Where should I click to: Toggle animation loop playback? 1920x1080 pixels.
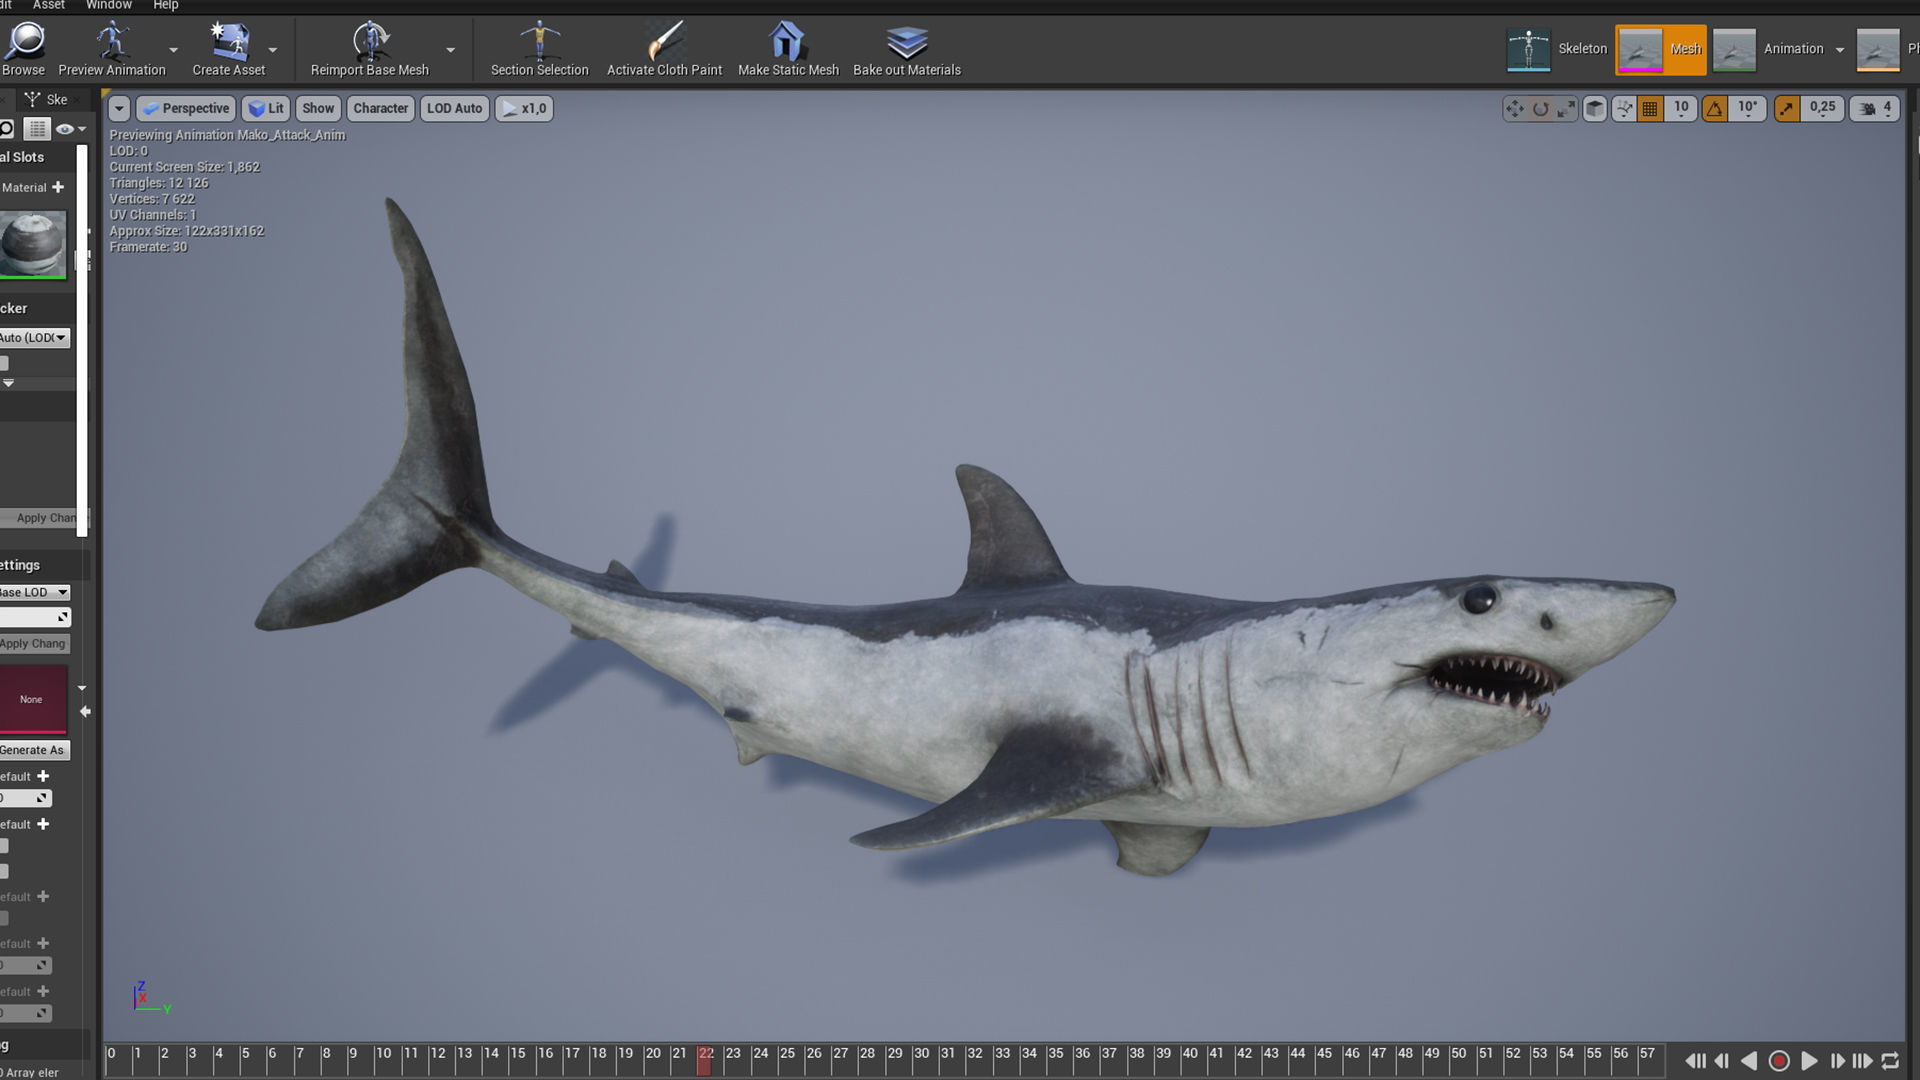(x=1890, y=1061)
